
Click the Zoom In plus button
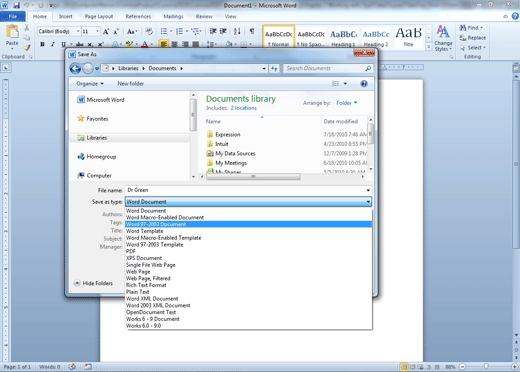point(514,367)
